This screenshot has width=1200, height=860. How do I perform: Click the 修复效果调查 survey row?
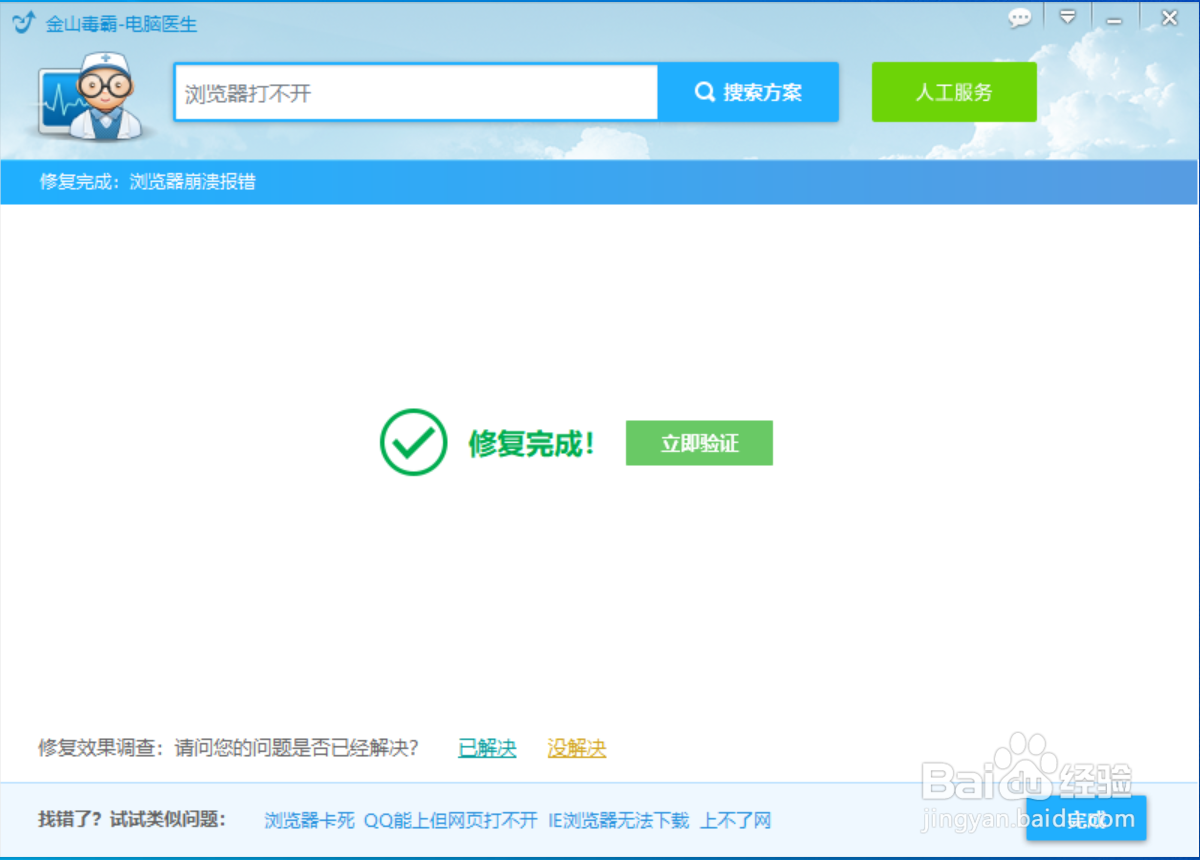click(x=240, y=747)
